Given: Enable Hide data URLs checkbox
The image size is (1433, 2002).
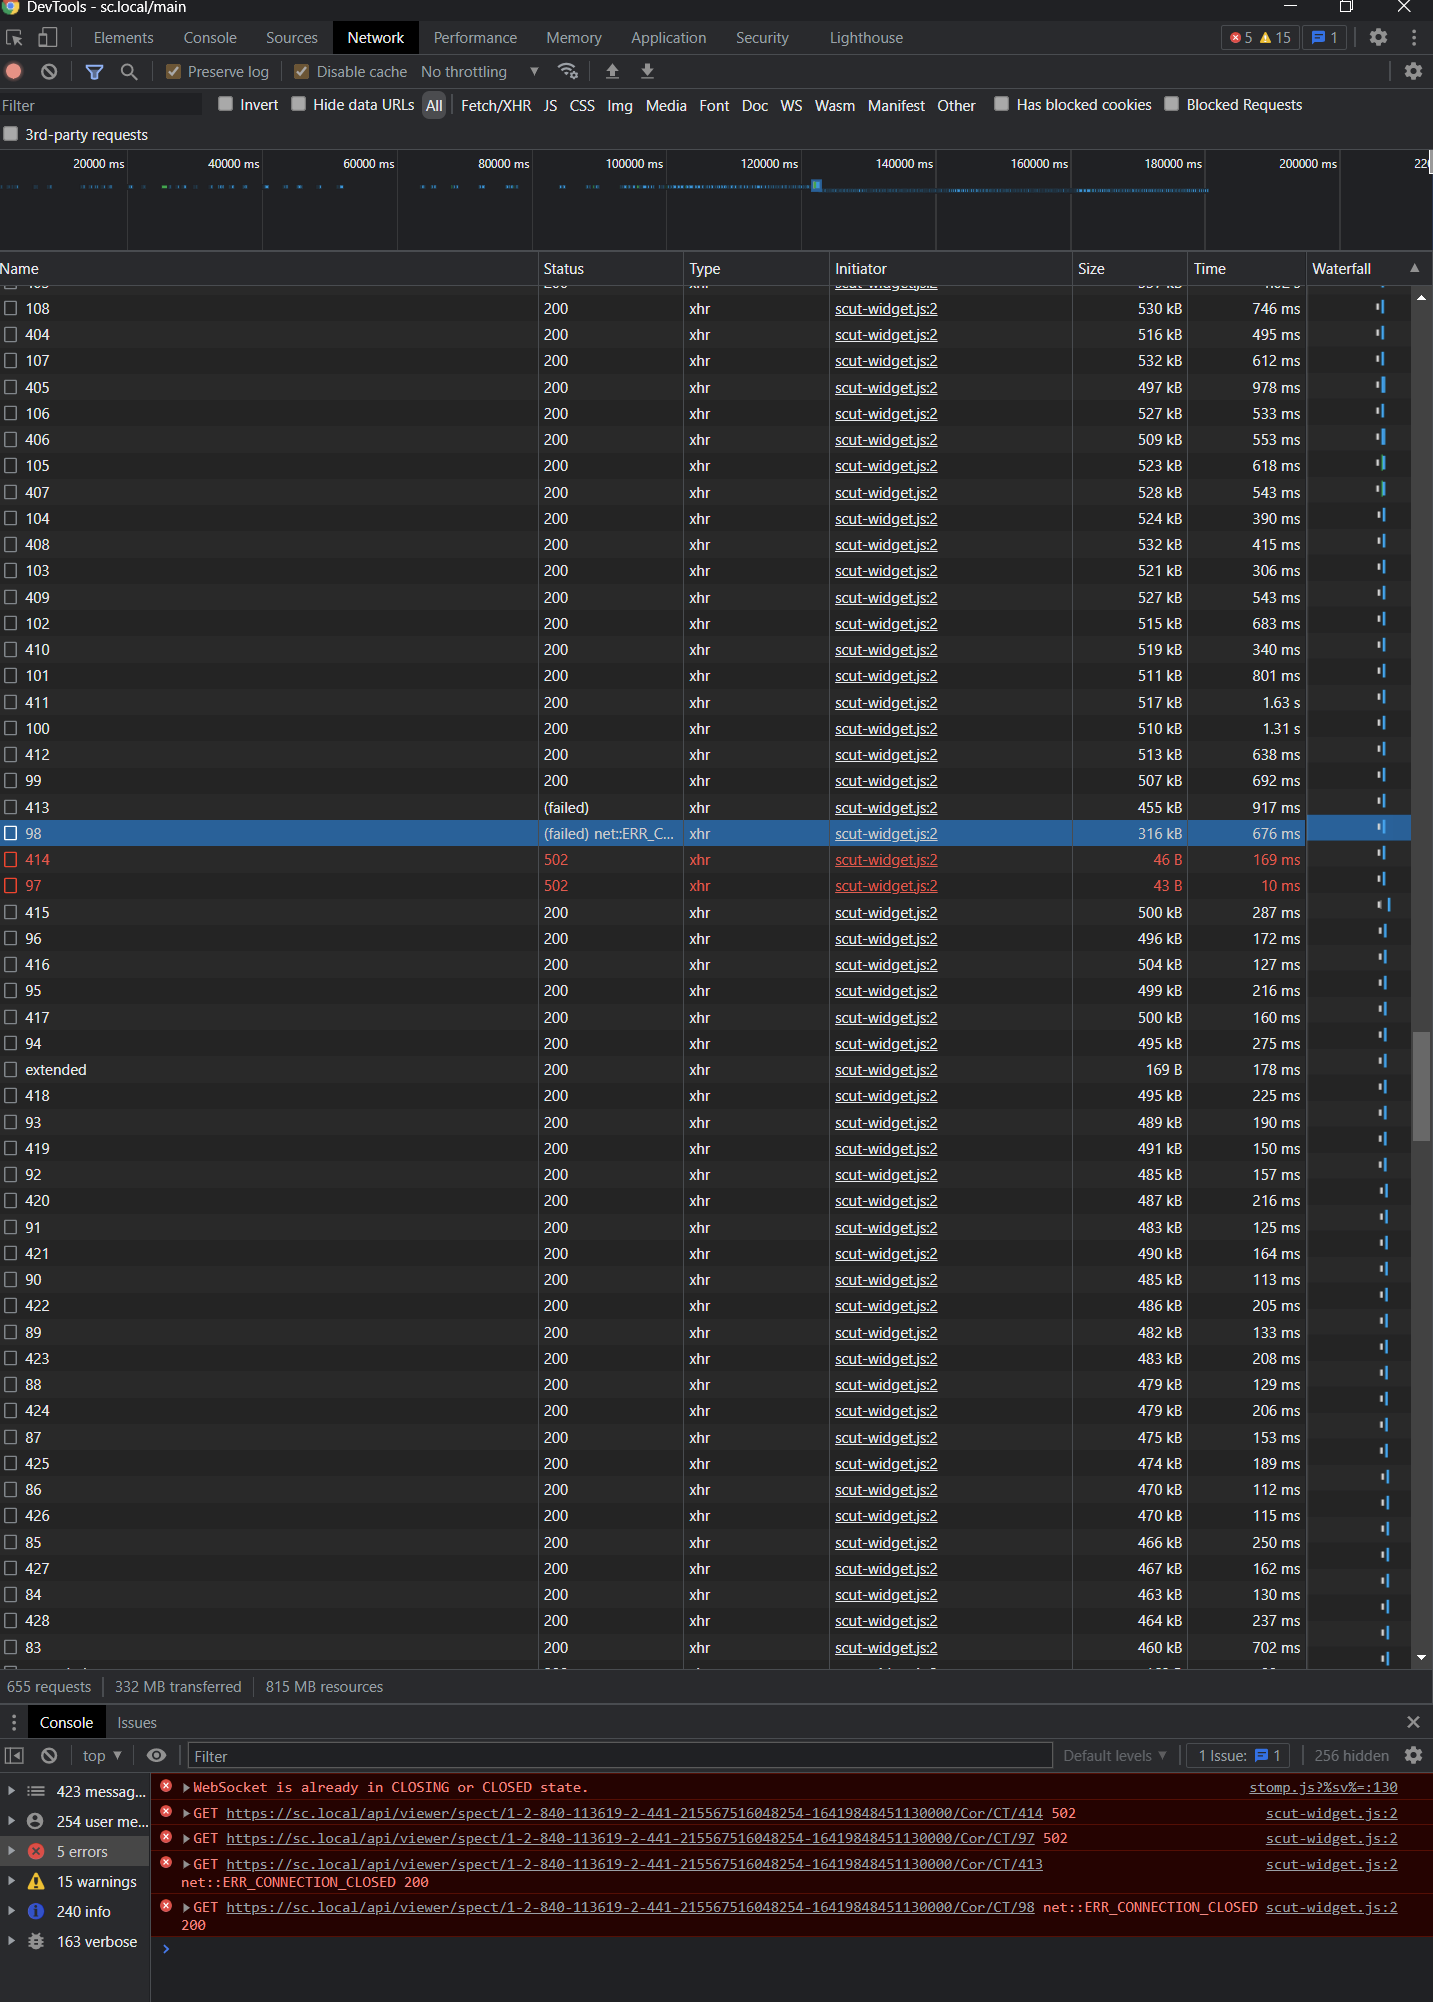Looking at the screenshot, I should coord(298,104).
